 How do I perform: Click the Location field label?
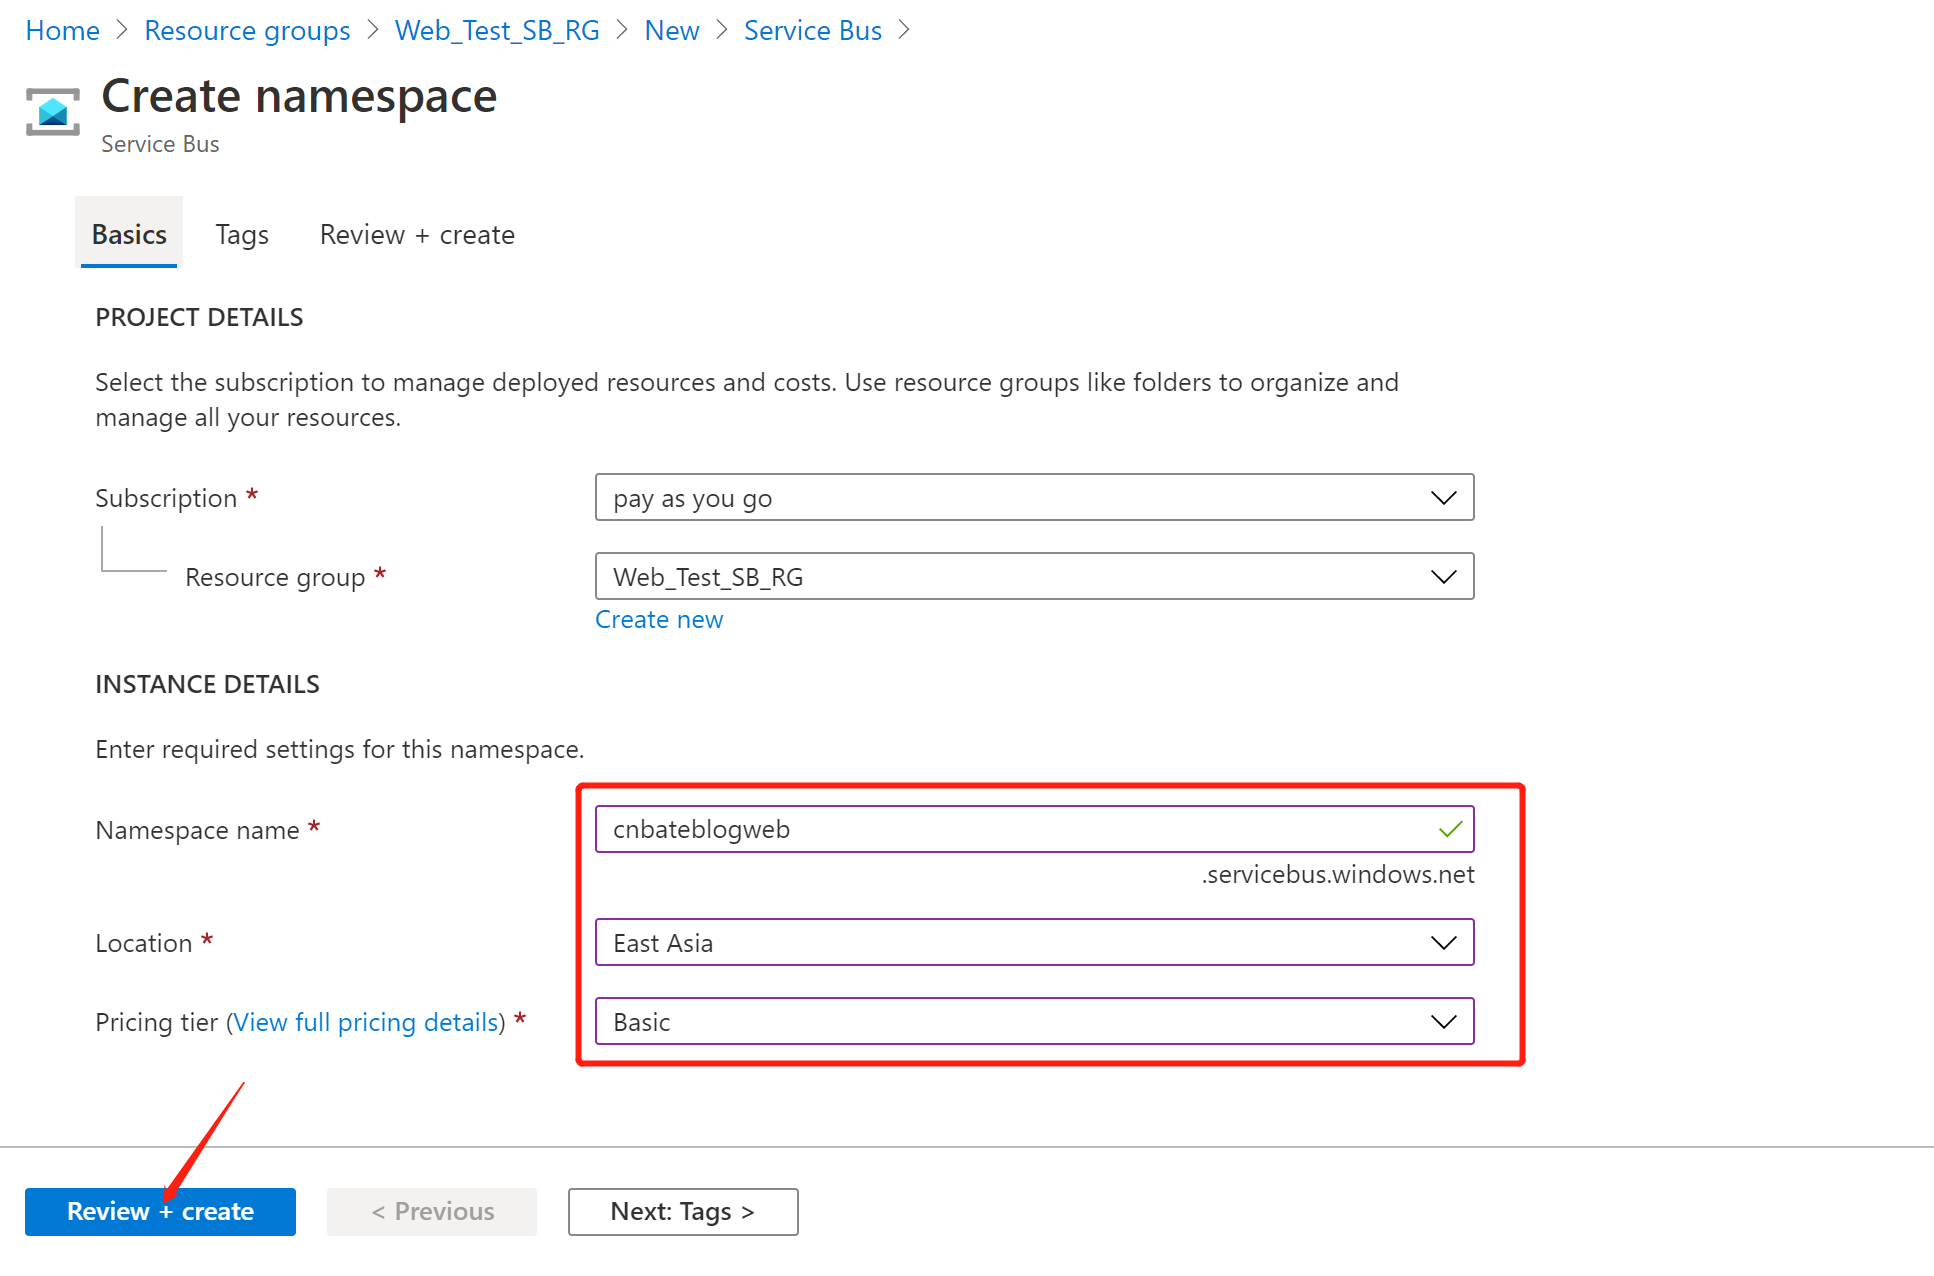point(143,943)
